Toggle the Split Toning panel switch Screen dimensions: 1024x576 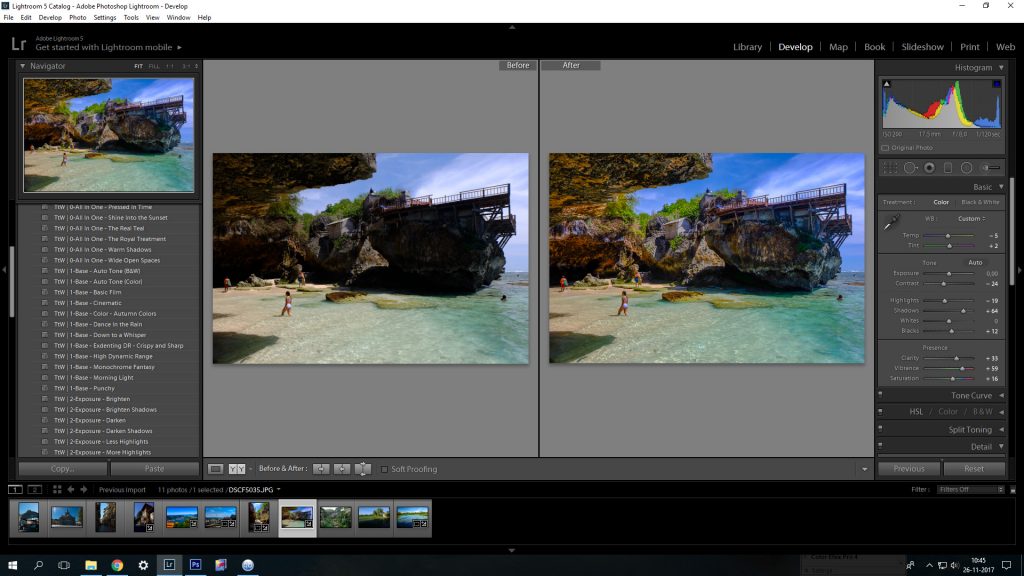point(880,429)
